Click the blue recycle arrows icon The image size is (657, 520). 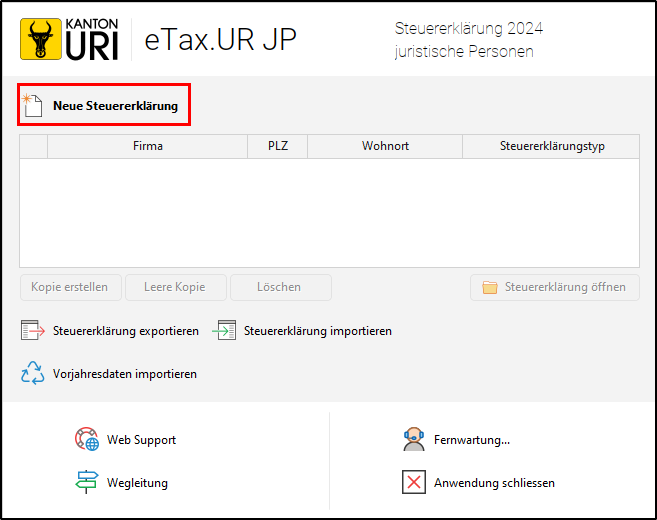[33, 373]
